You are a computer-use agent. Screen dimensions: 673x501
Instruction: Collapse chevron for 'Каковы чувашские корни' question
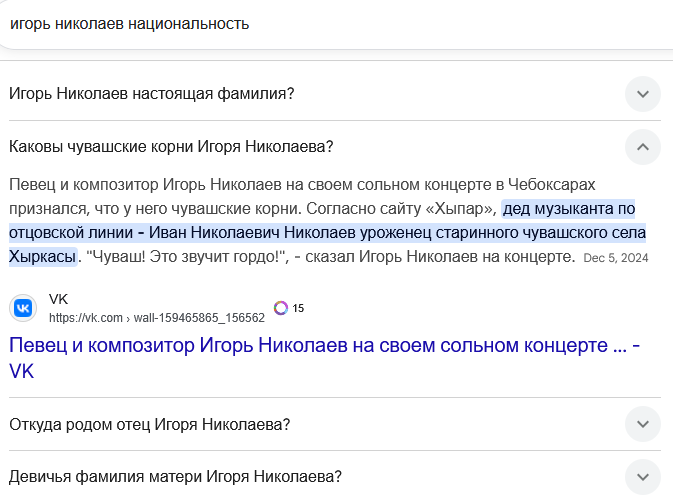tap(643, 147)
